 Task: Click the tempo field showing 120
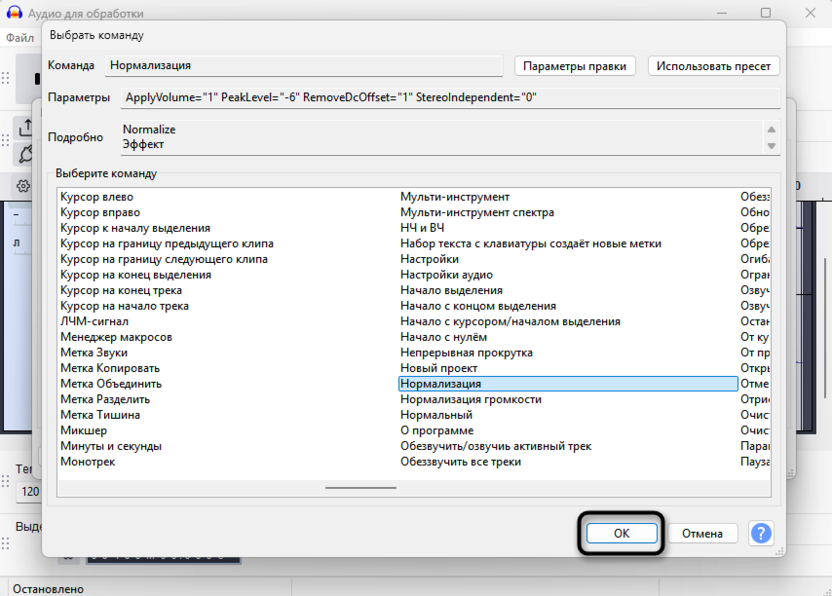click(x=29, y=491)
